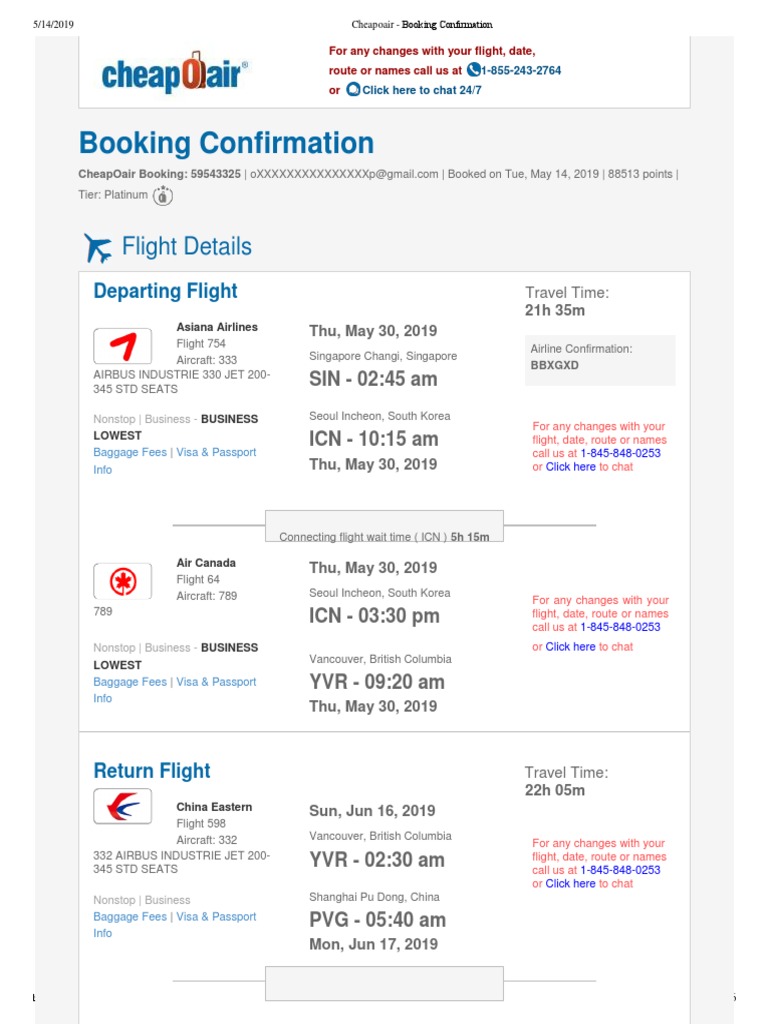Click the Asiana Airlines logo
The width and height of the screenshot is (768, 1024).
pos(122,347)
